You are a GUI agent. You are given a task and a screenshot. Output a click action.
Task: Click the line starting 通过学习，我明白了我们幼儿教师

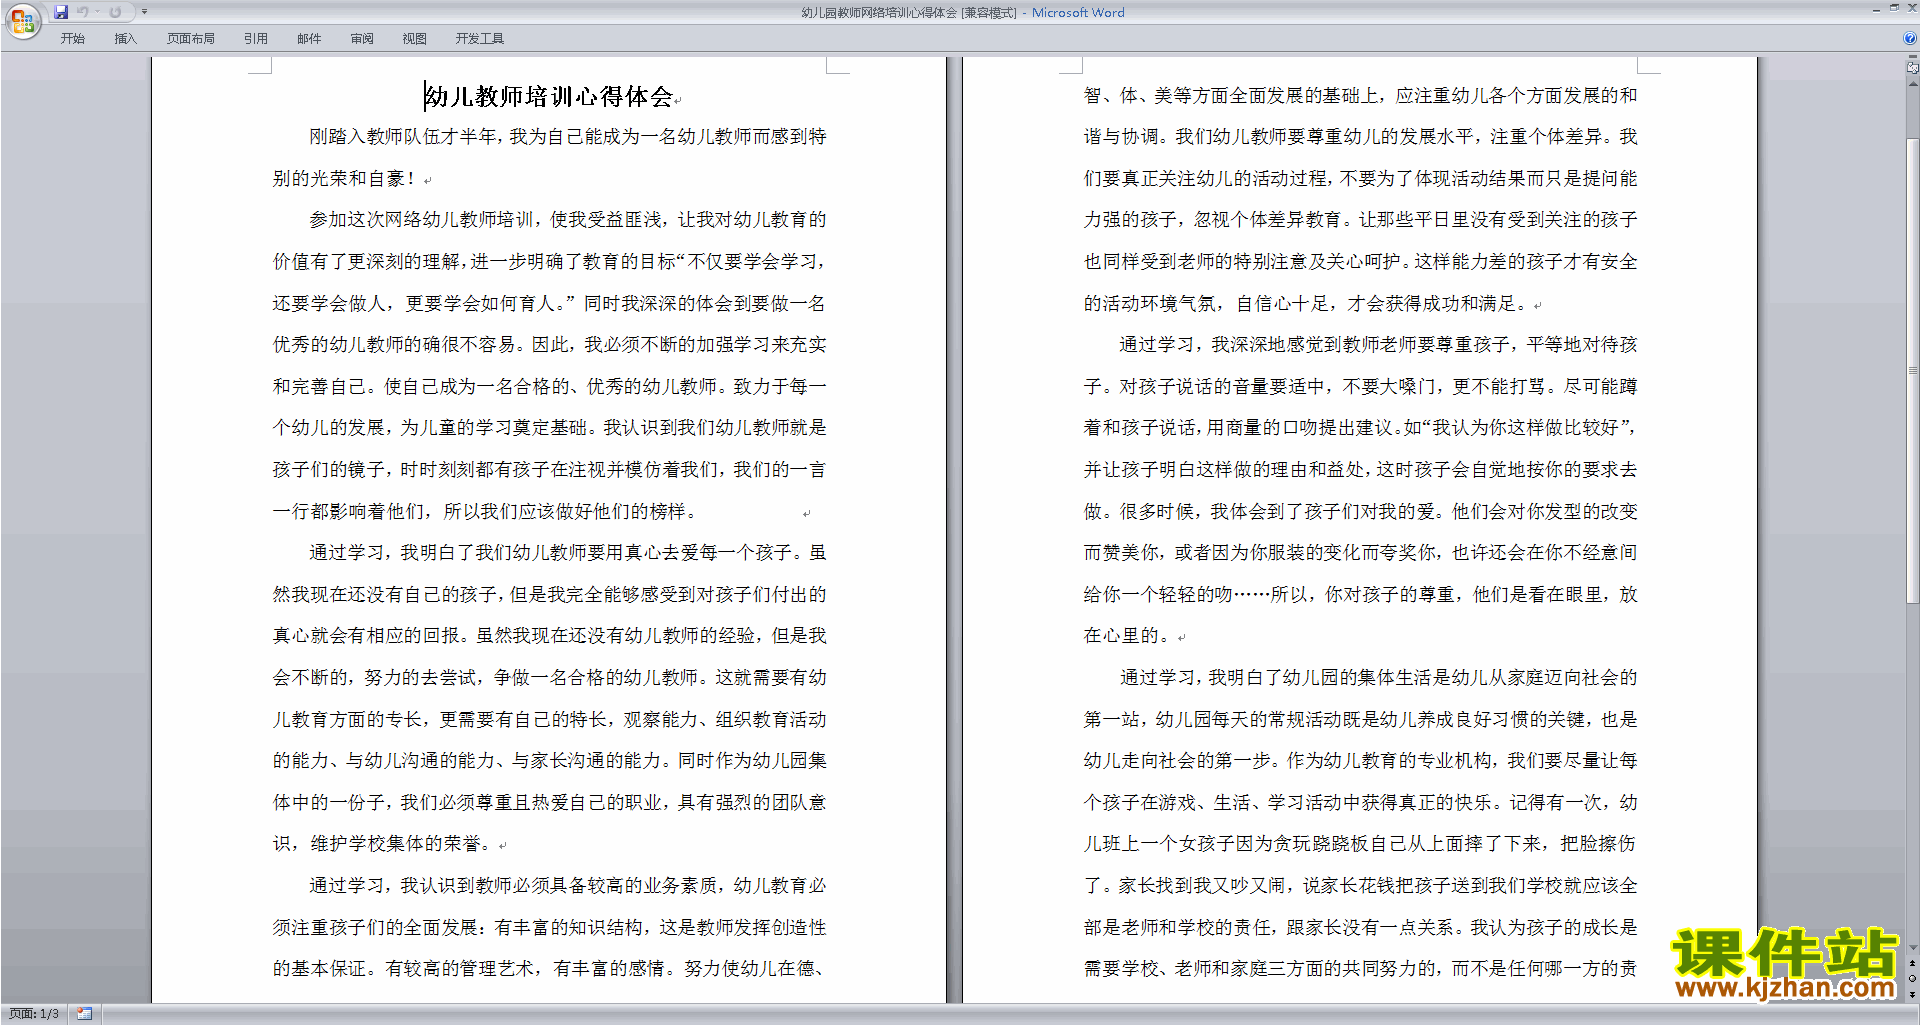(567, 553)
